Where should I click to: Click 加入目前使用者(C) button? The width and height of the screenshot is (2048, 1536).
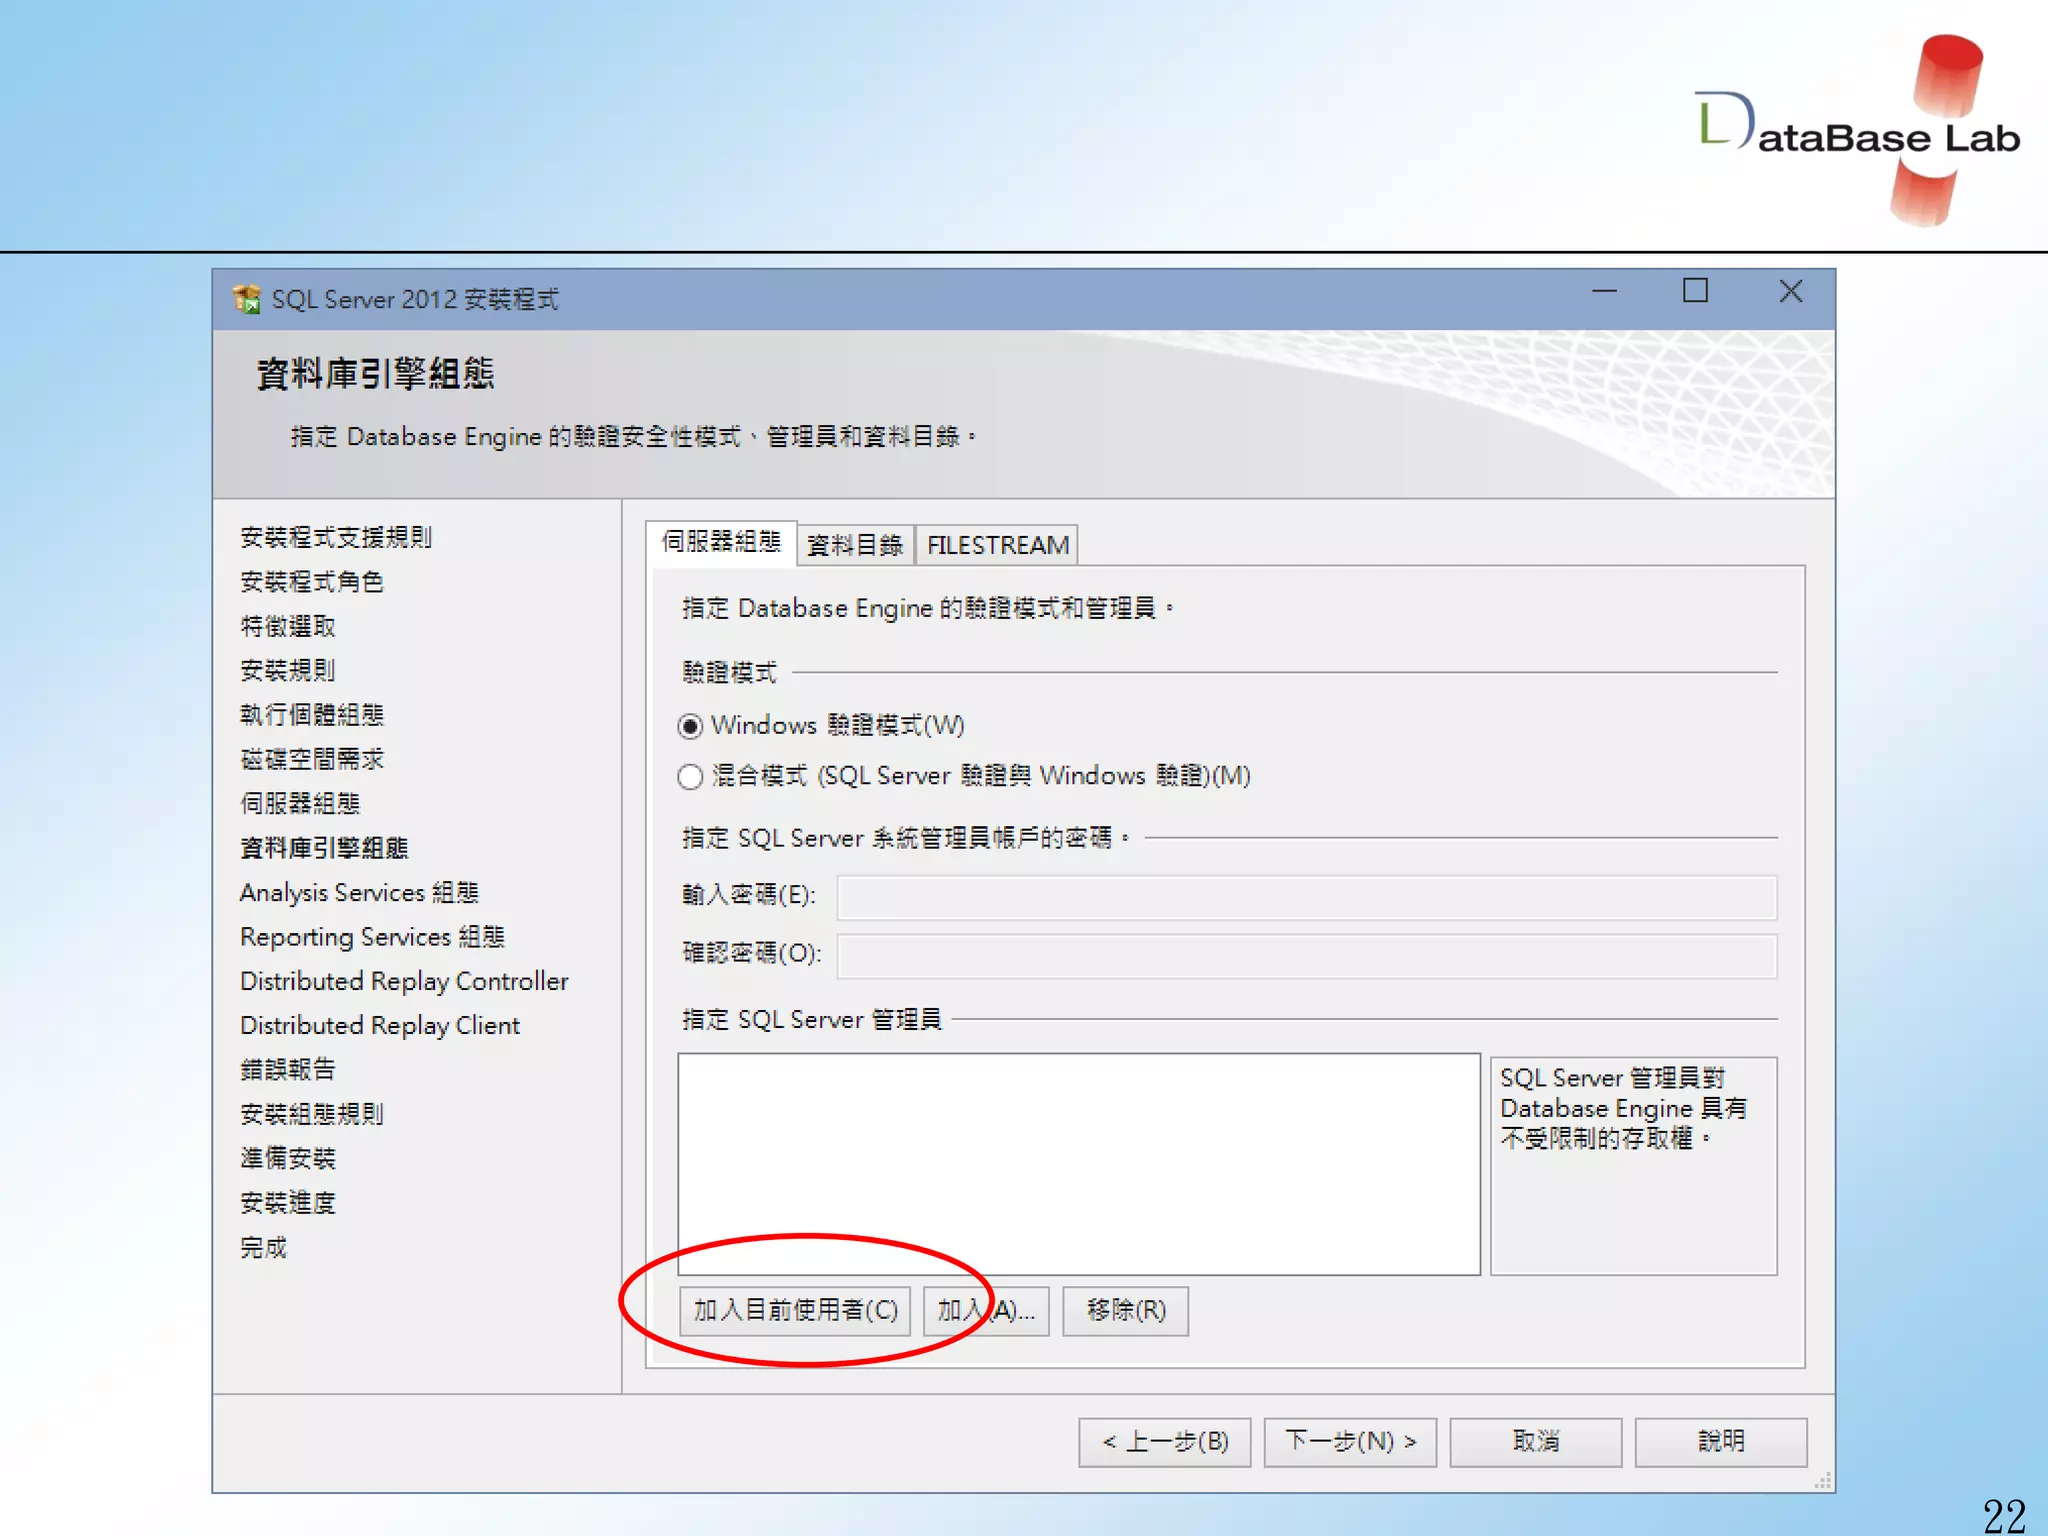(795, 1311)
